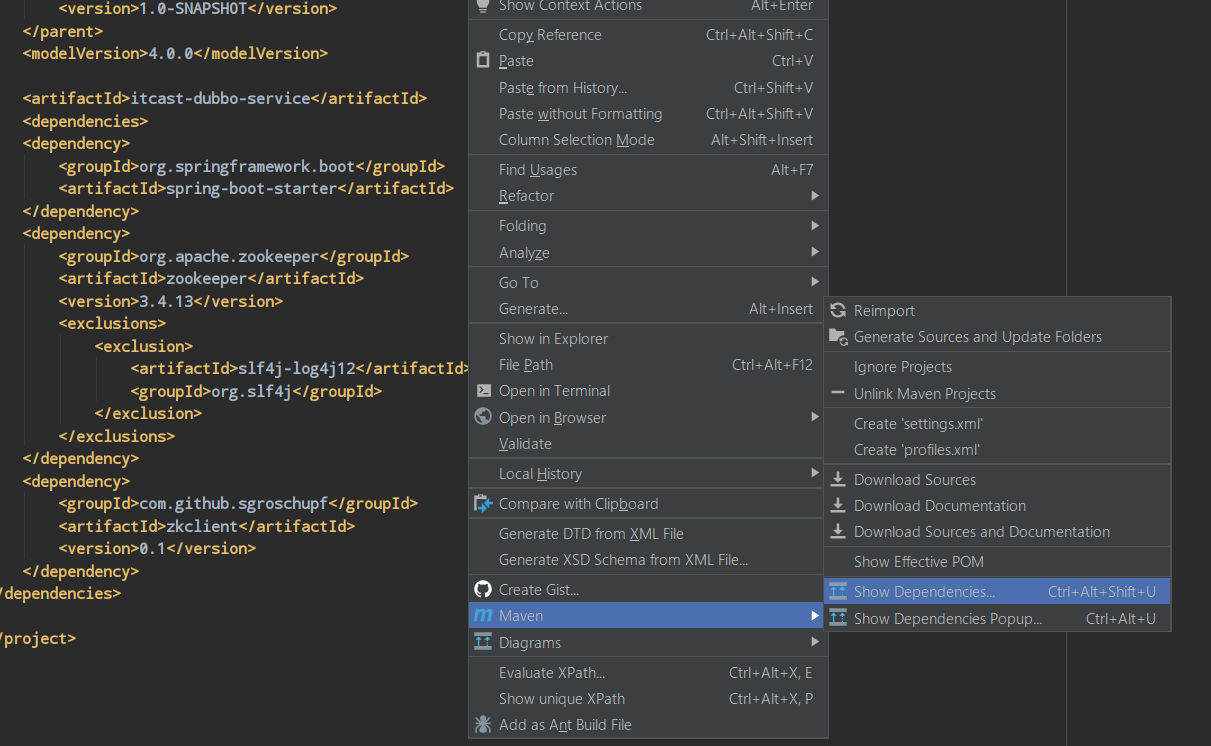This screenshot has width=1211, height=746.
Task: Select the Open in Terminal icon
Action: 484,391
